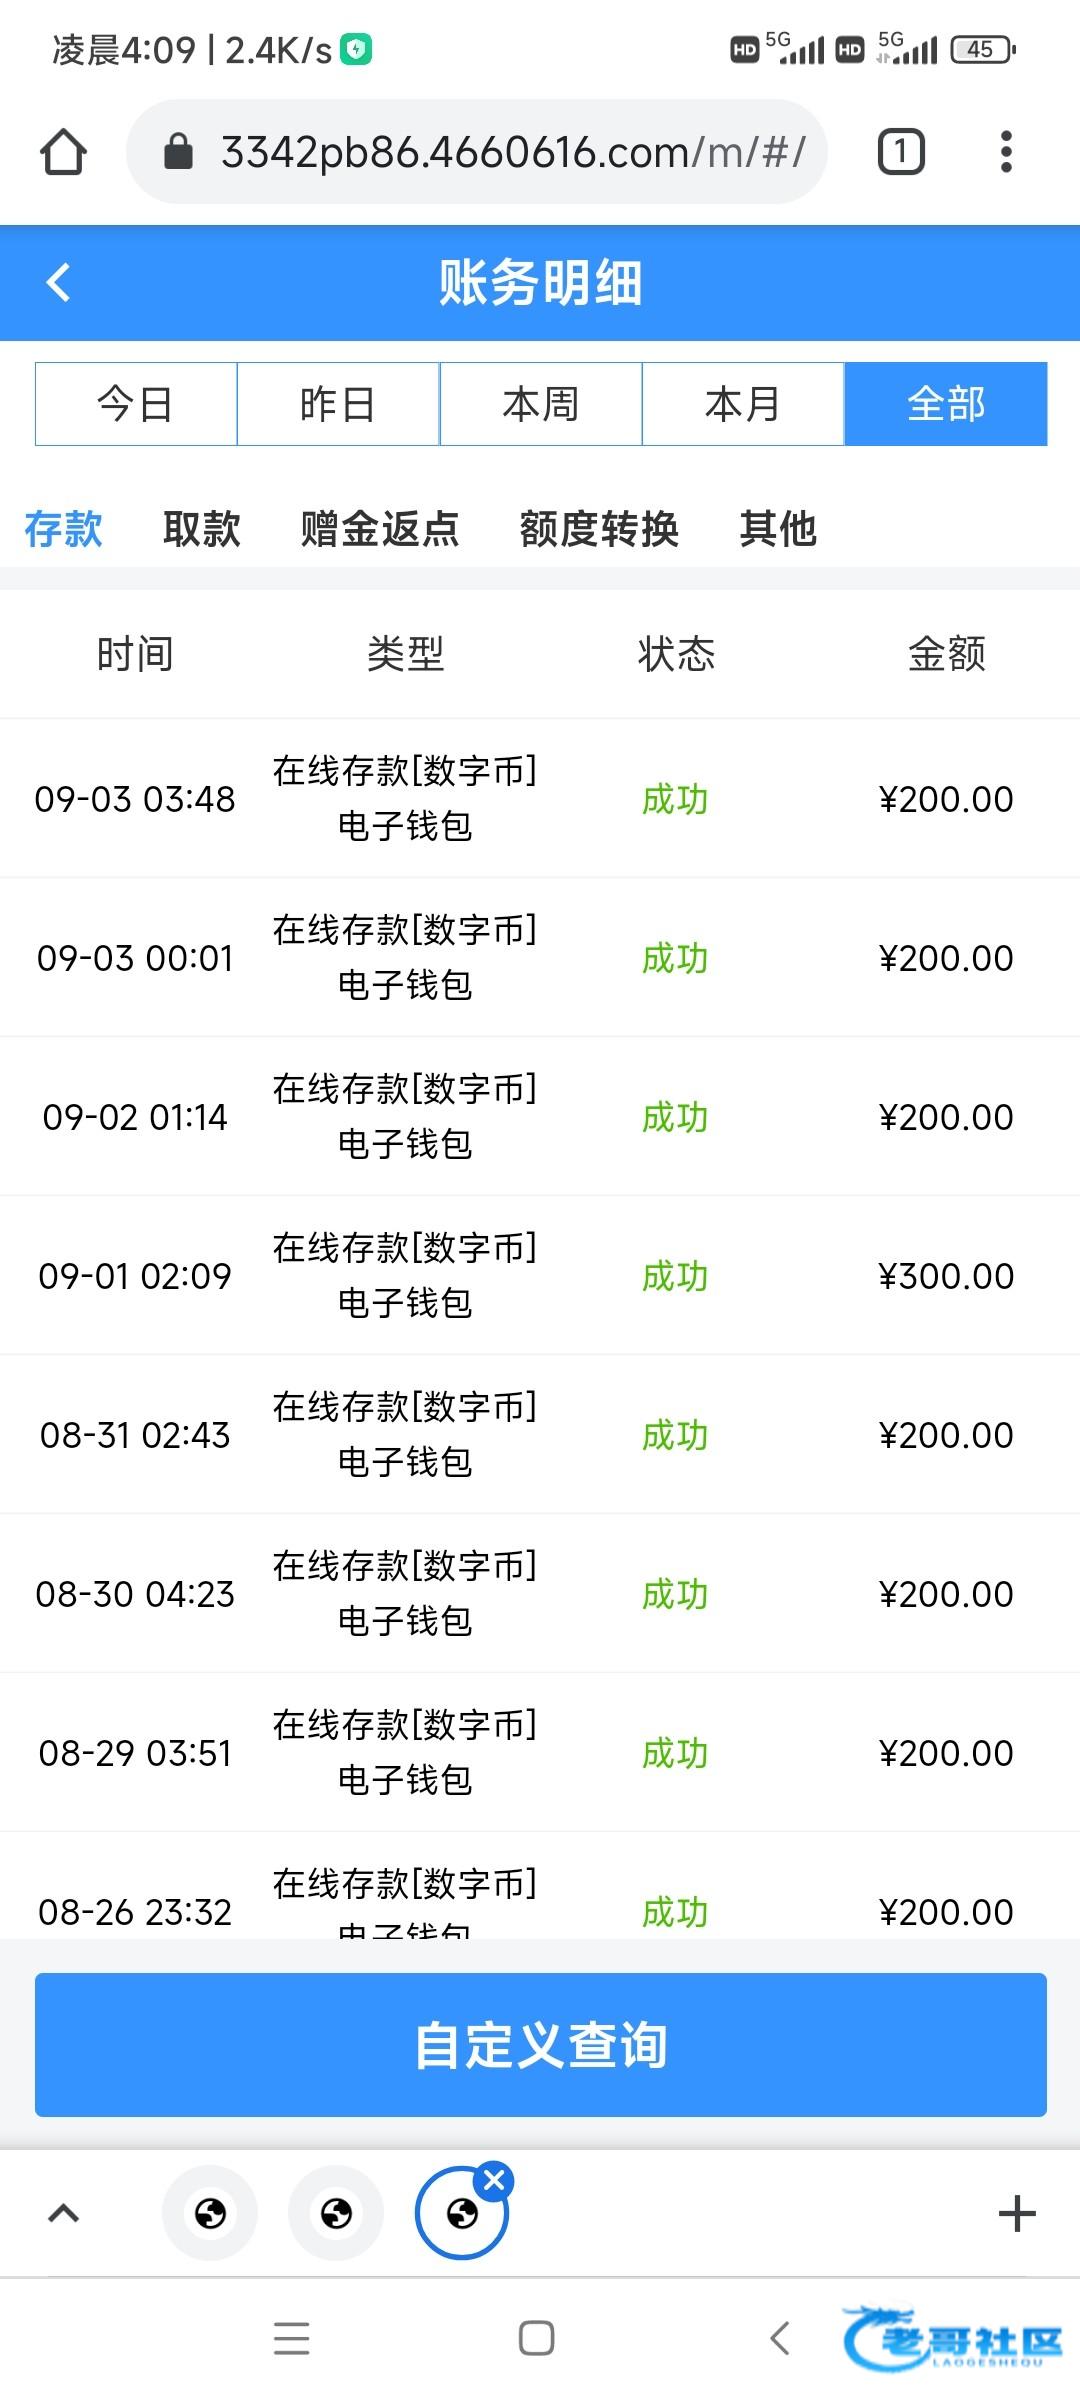Click the address bar URL field
Screen dimensions: 1080x2400
[510, 152]
